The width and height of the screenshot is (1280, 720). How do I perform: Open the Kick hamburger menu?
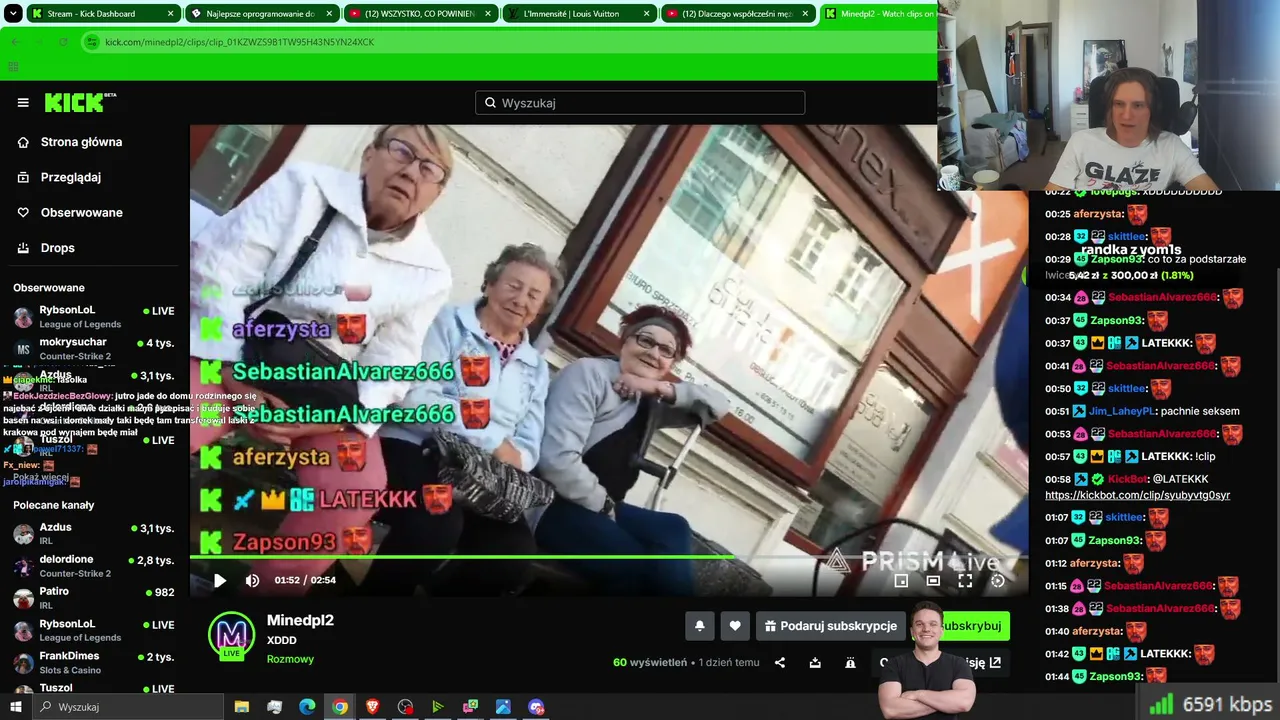23,102
